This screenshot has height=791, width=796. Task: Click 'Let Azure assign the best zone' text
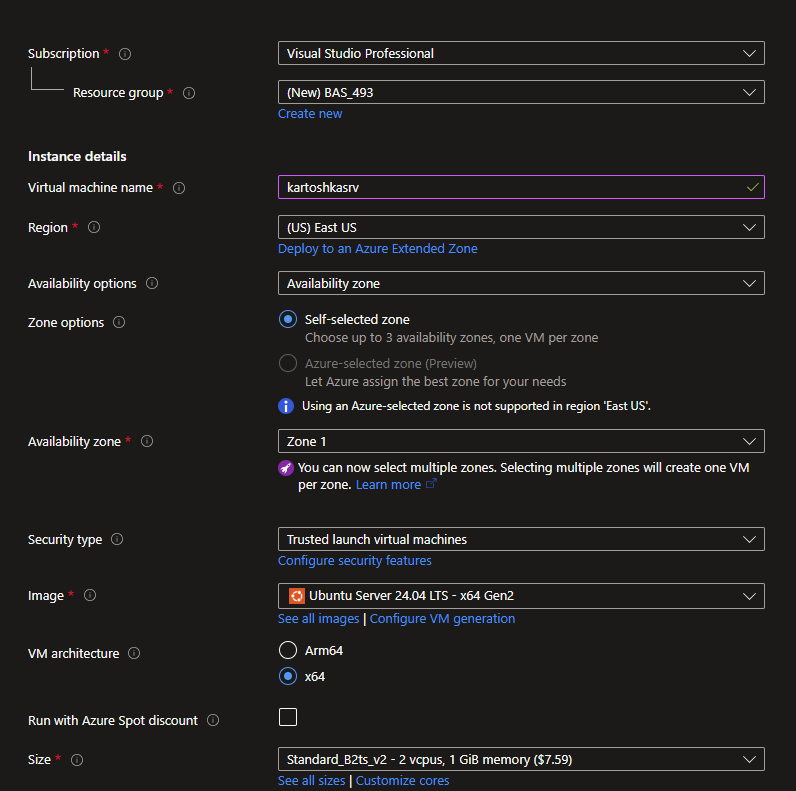click(435, 381)
